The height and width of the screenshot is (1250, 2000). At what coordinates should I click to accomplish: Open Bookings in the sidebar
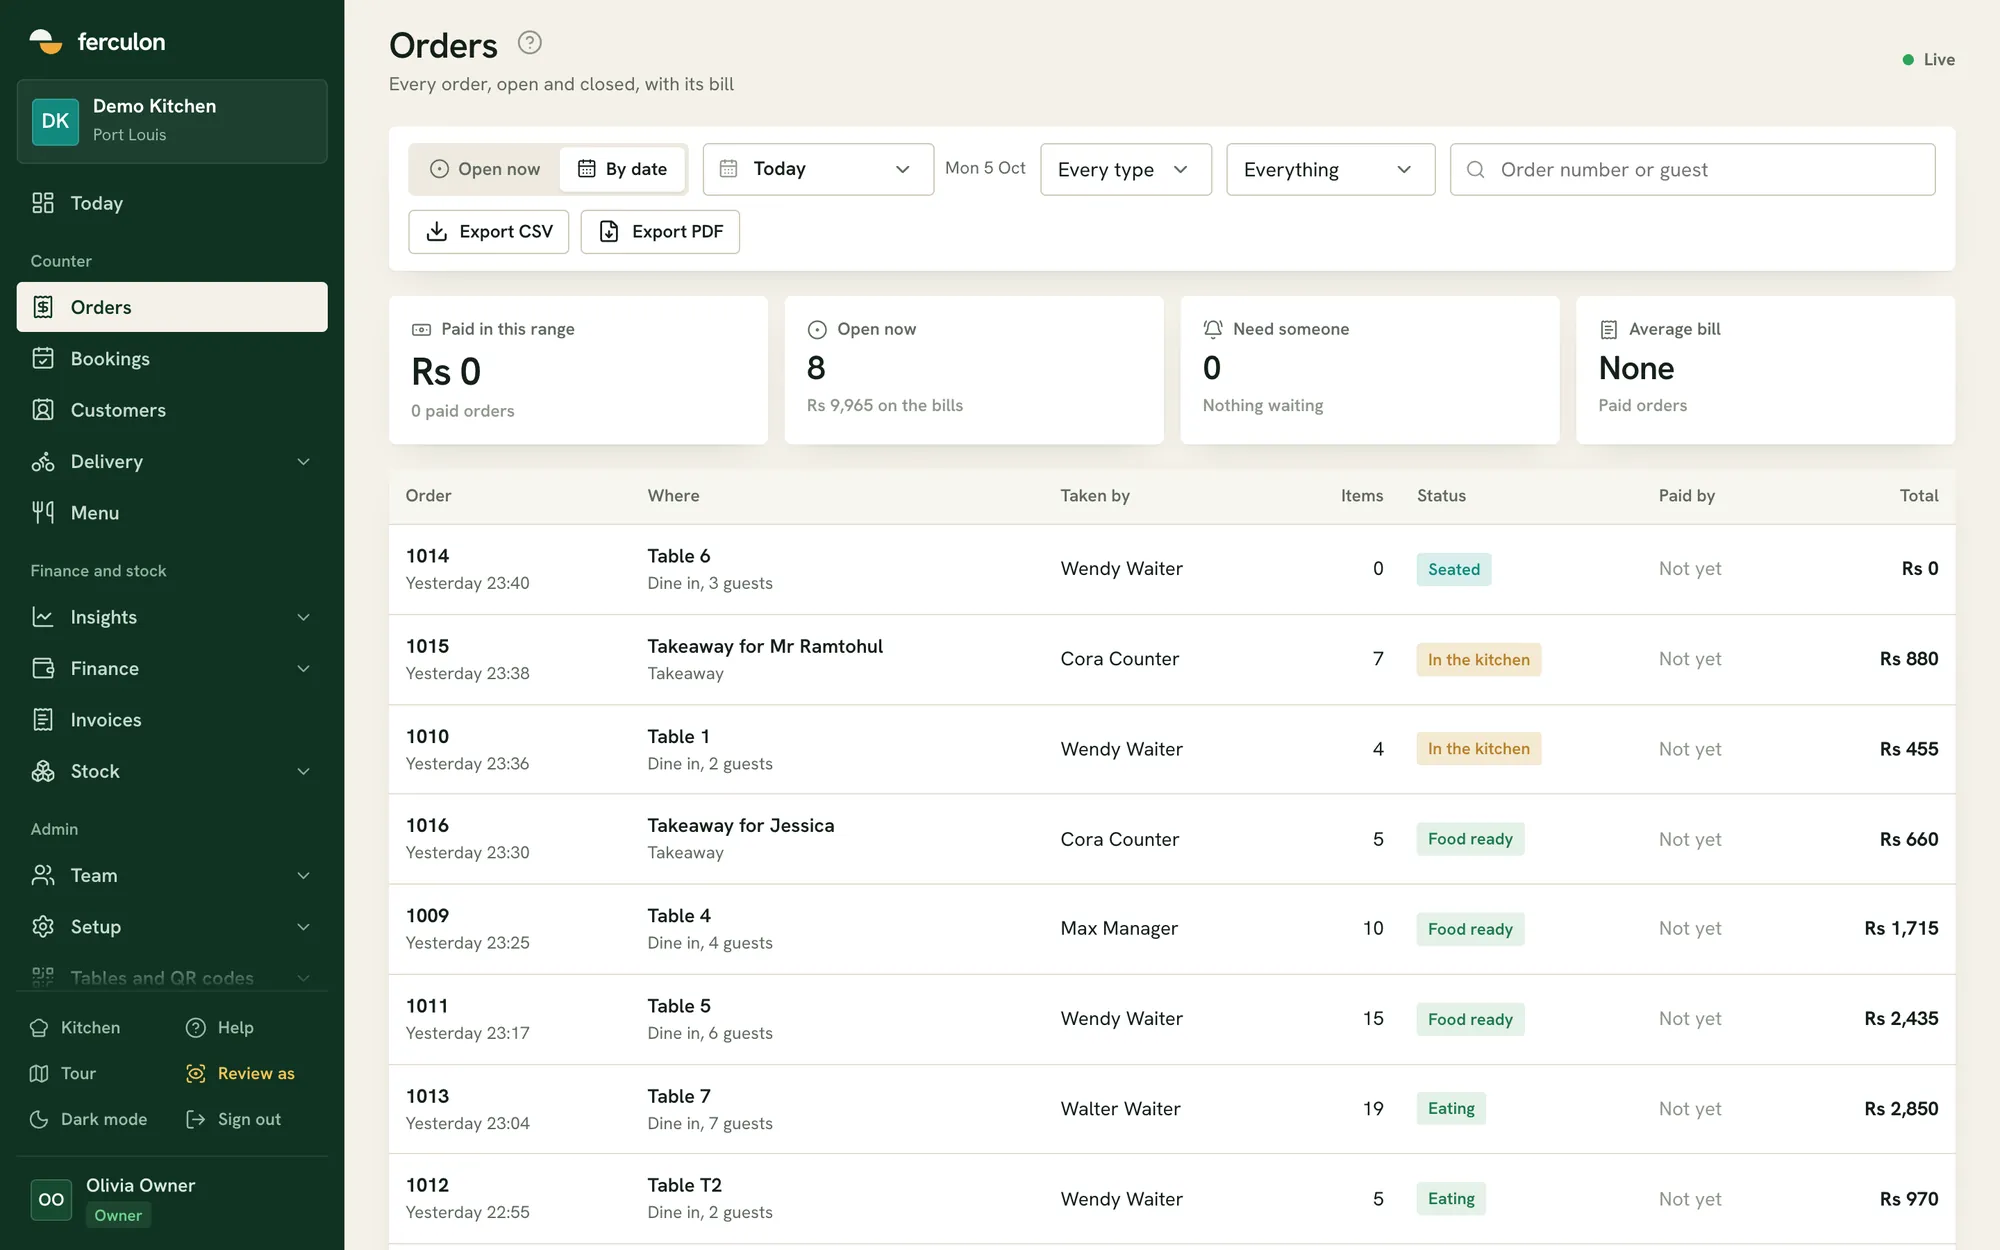172,358
